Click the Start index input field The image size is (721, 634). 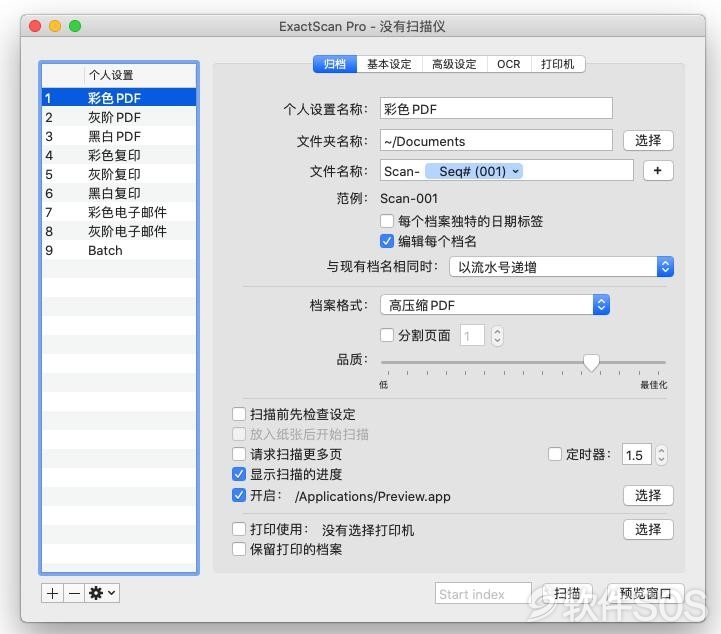483,594
